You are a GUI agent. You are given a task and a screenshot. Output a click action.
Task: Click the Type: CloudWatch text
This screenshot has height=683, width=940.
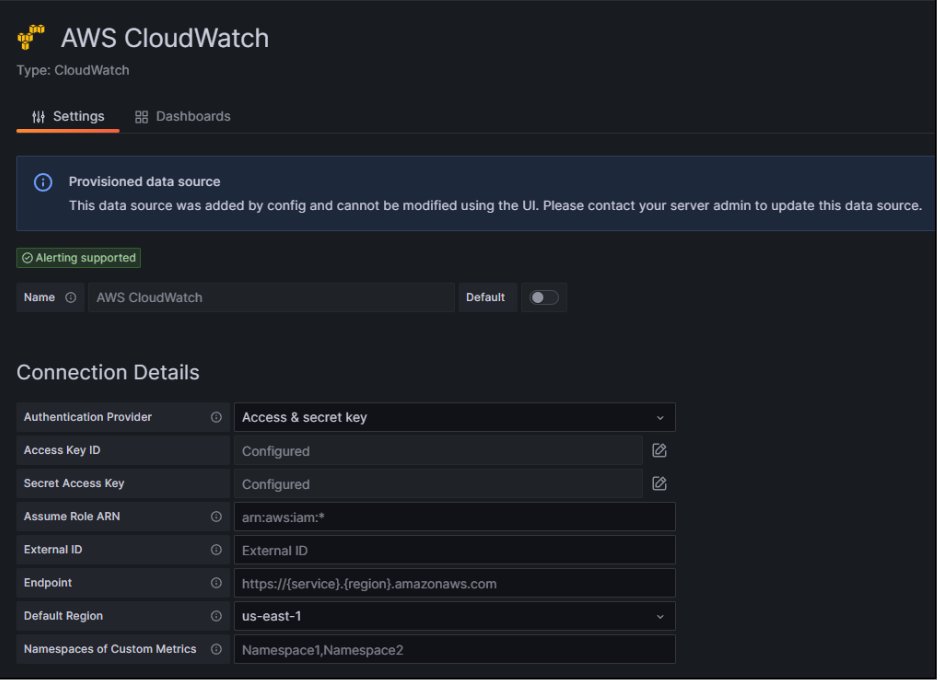[73, 71]
